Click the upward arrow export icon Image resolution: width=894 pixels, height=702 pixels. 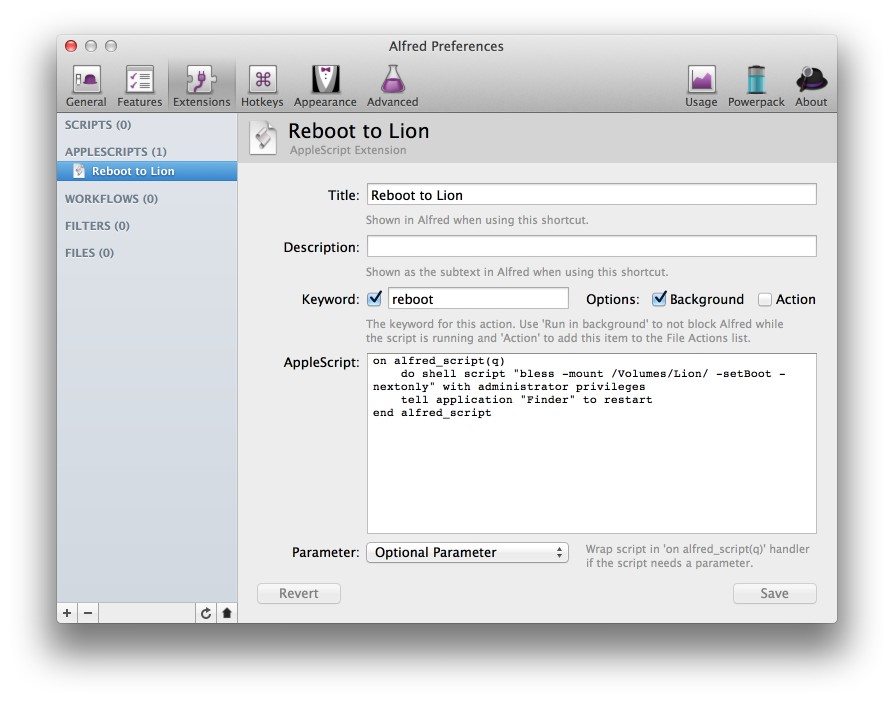pyautogui.click(x=227, y=613)
